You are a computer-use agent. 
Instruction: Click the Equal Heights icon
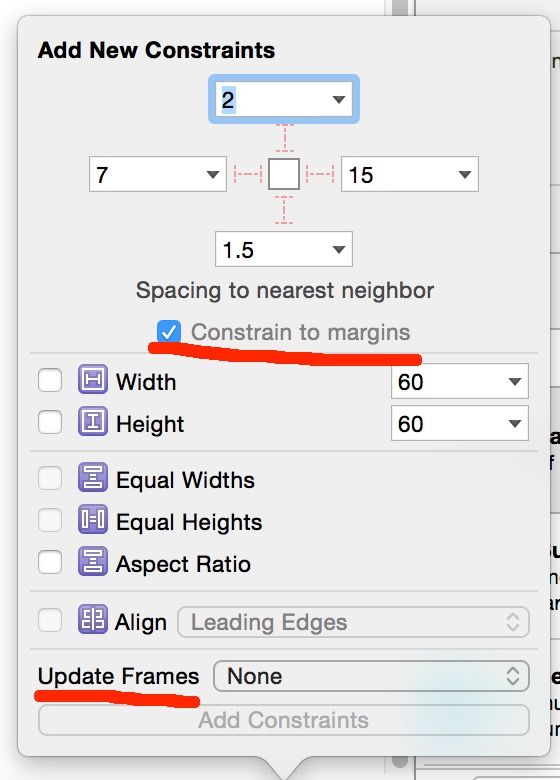[x=93, y=519]
